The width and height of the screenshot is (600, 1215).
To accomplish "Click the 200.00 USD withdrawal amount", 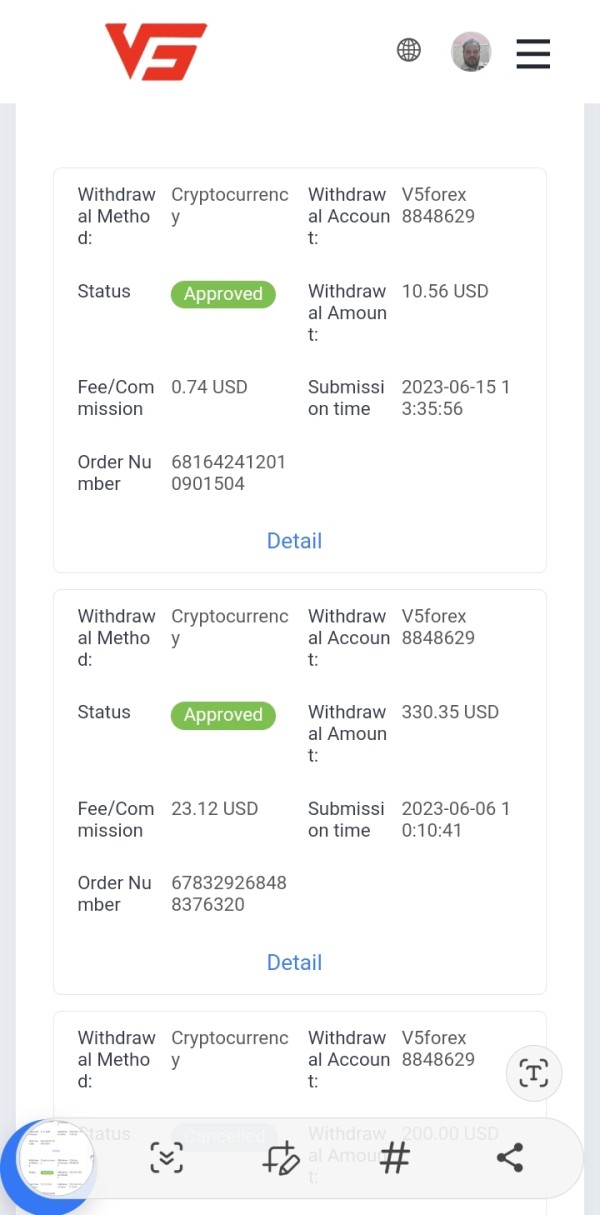I will click(450, 1133).
